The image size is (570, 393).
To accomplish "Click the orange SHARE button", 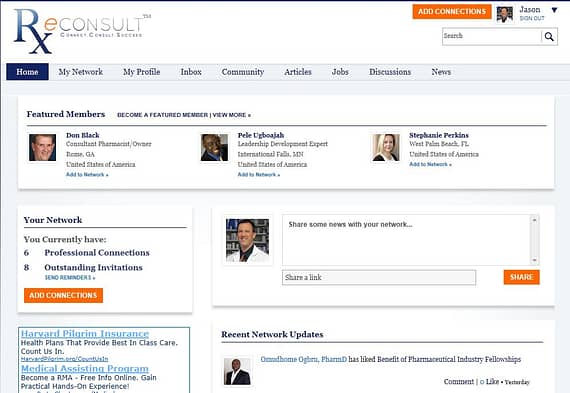I will pos(522,277).
